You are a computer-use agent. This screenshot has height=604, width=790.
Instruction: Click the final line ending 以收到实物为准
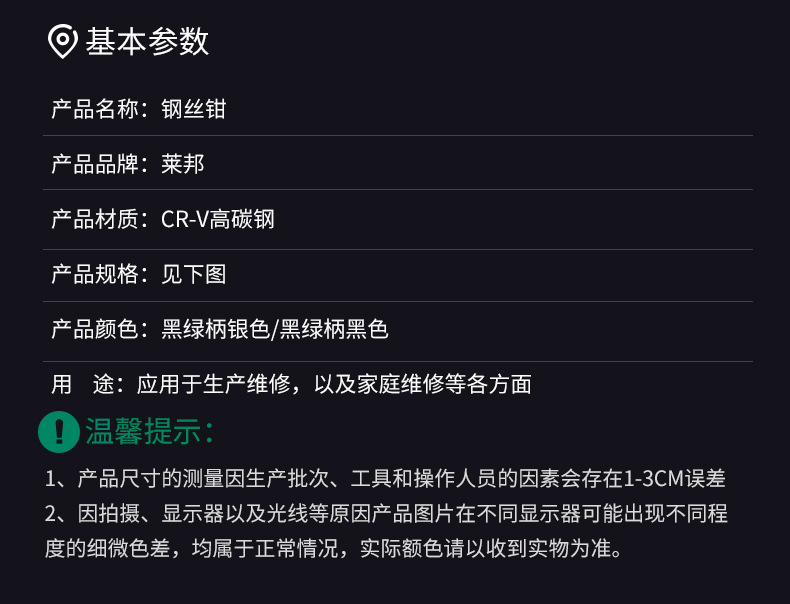click(334, 549)
